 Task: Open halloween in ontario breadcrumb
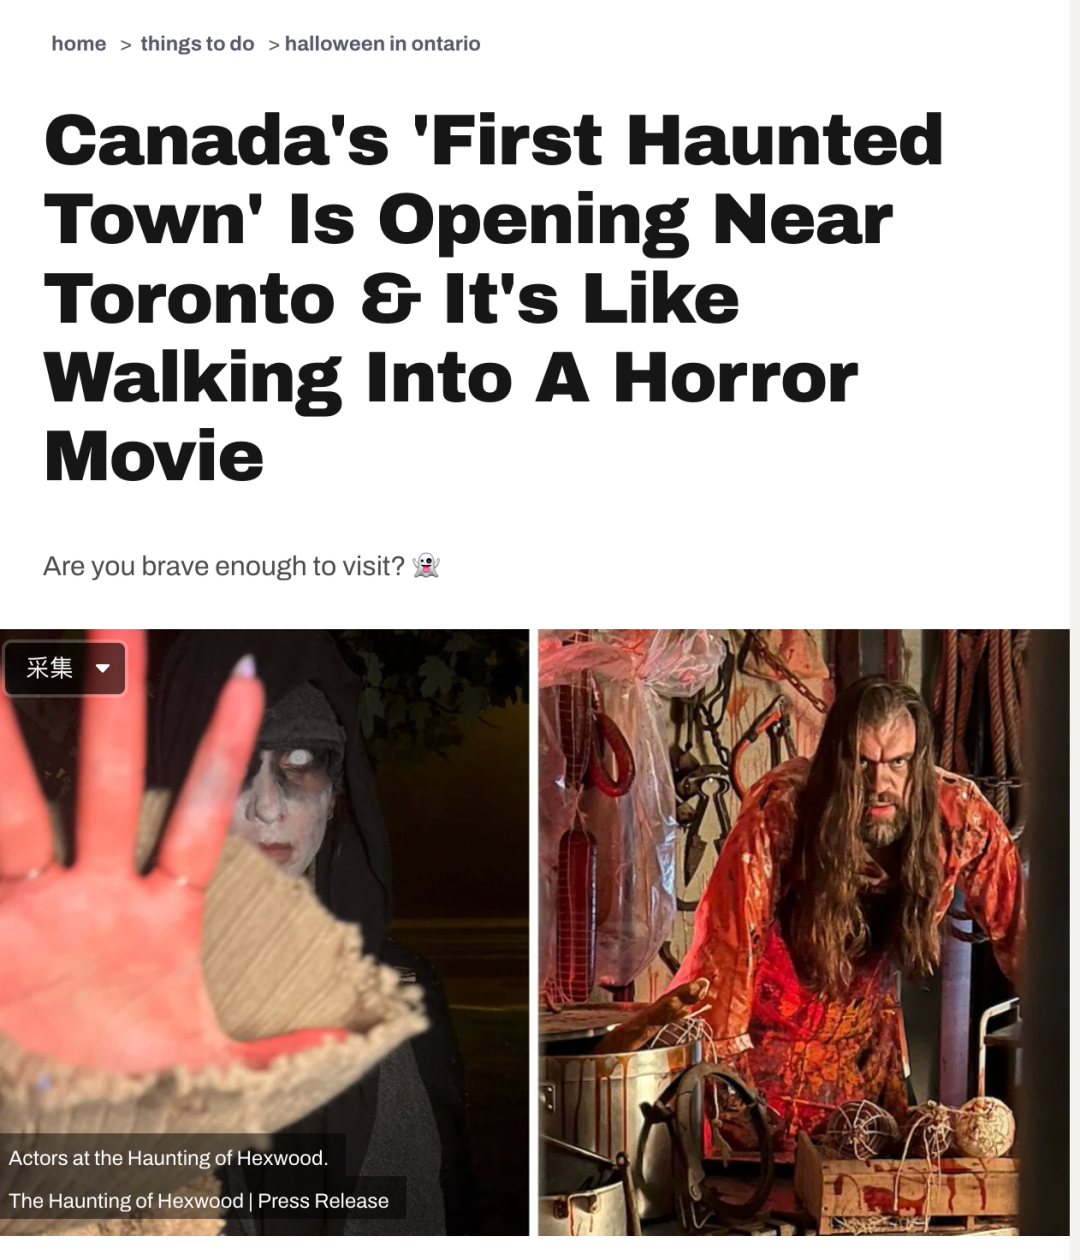(382, 44)
